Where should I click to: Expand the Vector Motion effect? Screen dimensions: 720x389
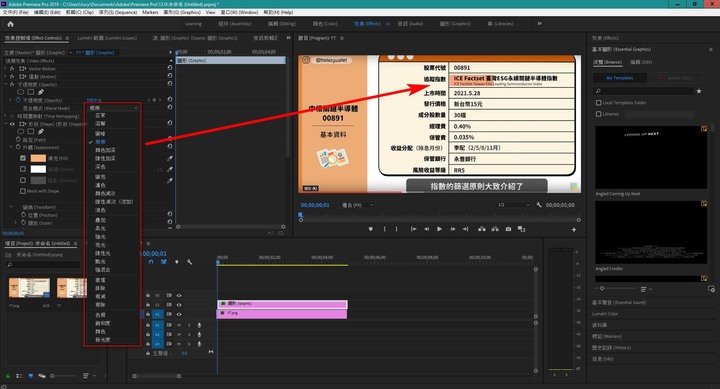click(x=6, y=68)
